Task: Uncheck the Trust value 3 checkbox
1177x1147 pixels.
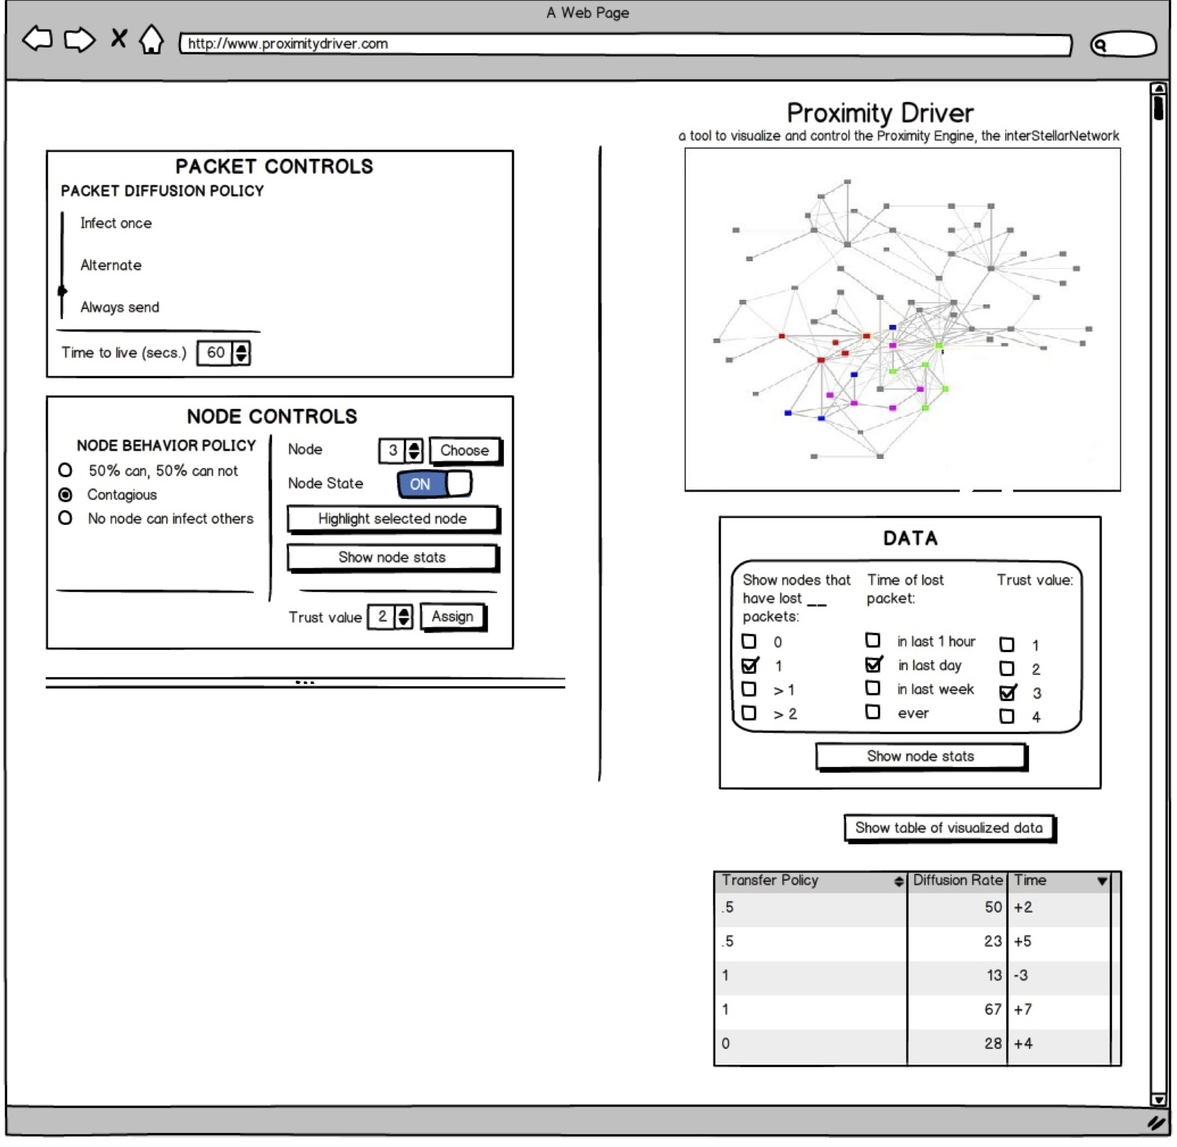Action: [x=1008, y=693]
